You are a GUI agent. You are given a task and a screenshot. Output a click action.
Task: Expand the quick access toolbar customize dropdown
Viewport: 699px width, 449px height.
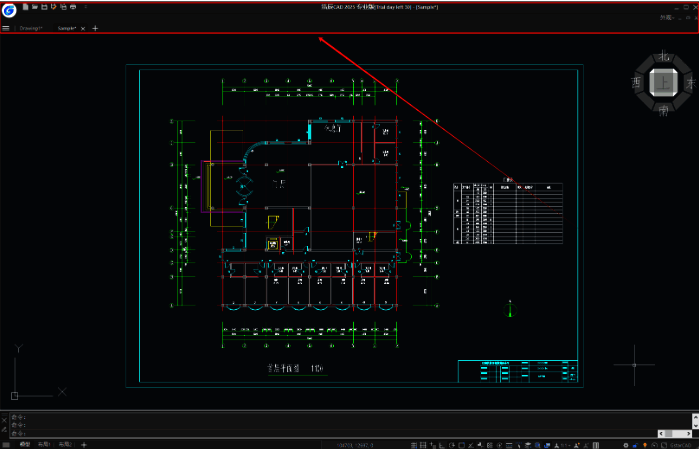coord(88,7)
